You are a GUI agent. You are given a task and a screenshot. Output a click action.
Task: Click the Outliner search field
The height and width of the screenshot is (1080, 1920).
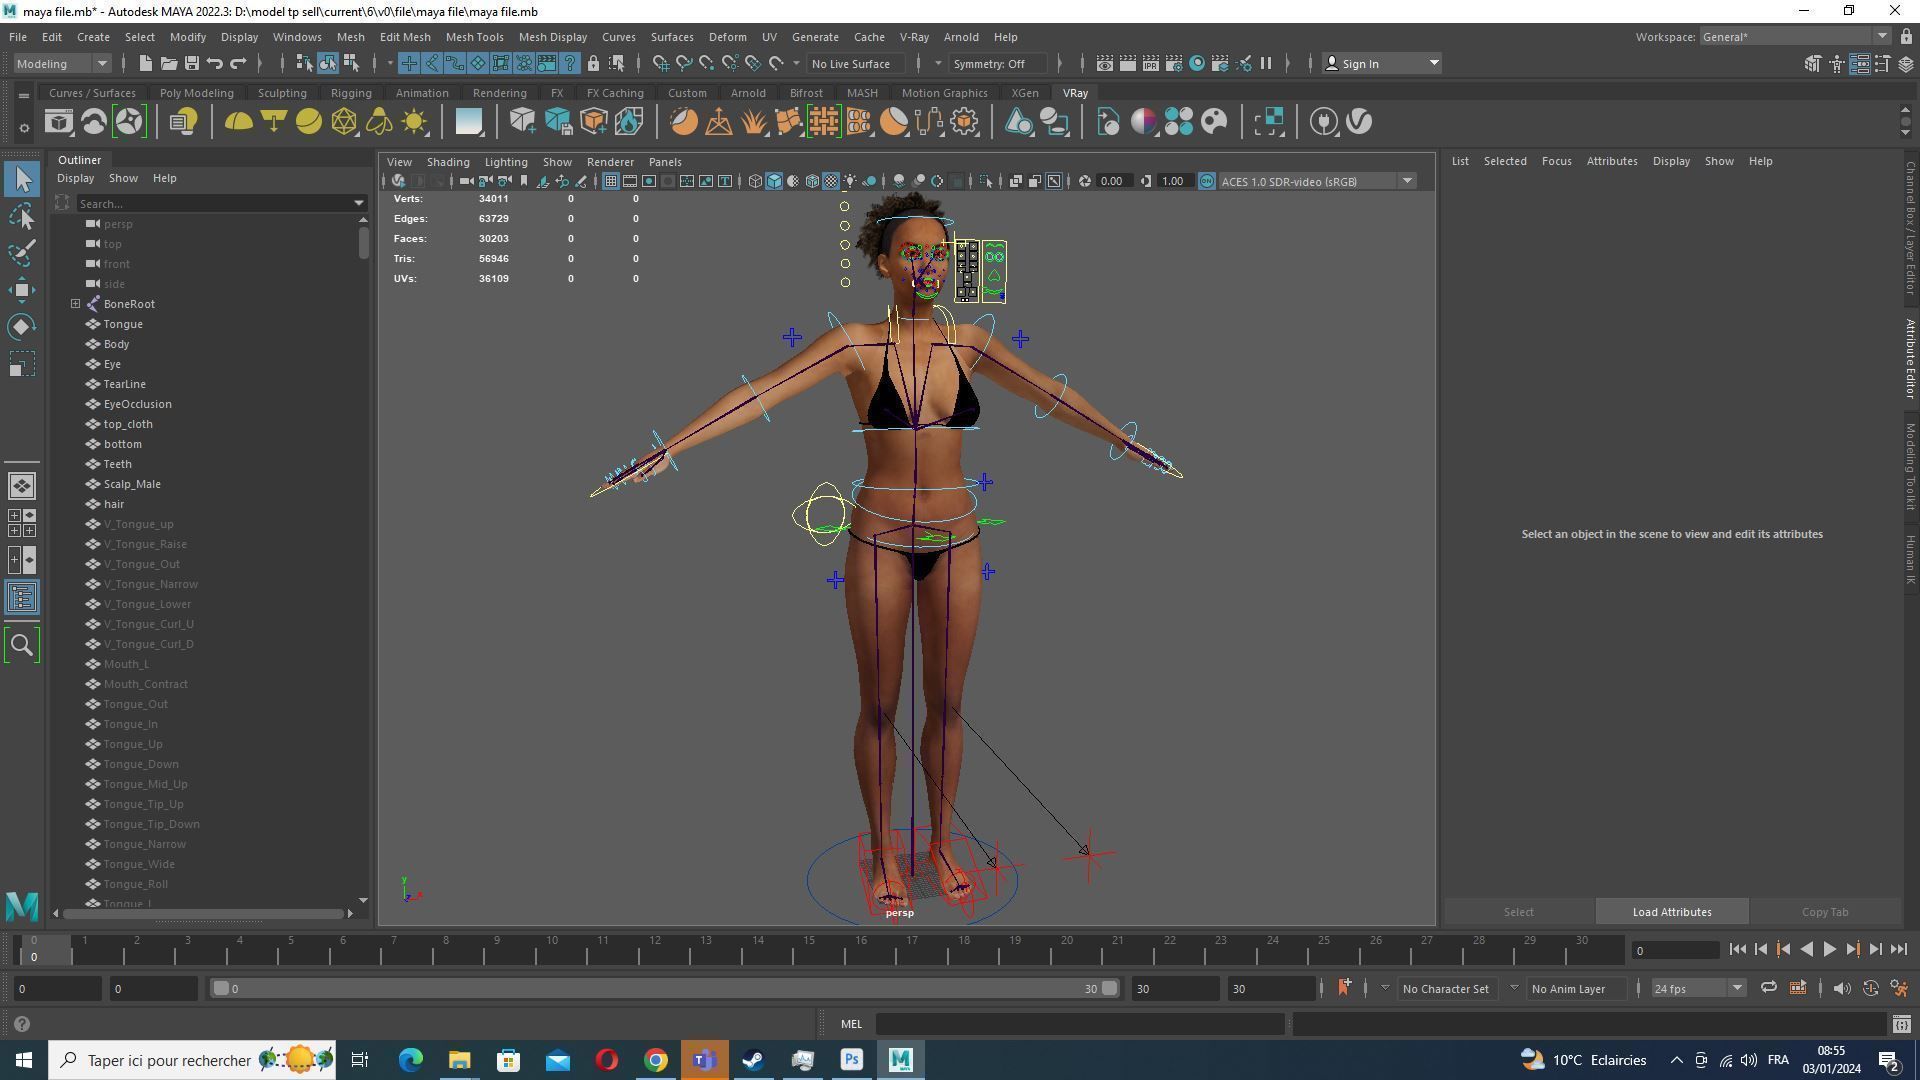coord(213,204)
